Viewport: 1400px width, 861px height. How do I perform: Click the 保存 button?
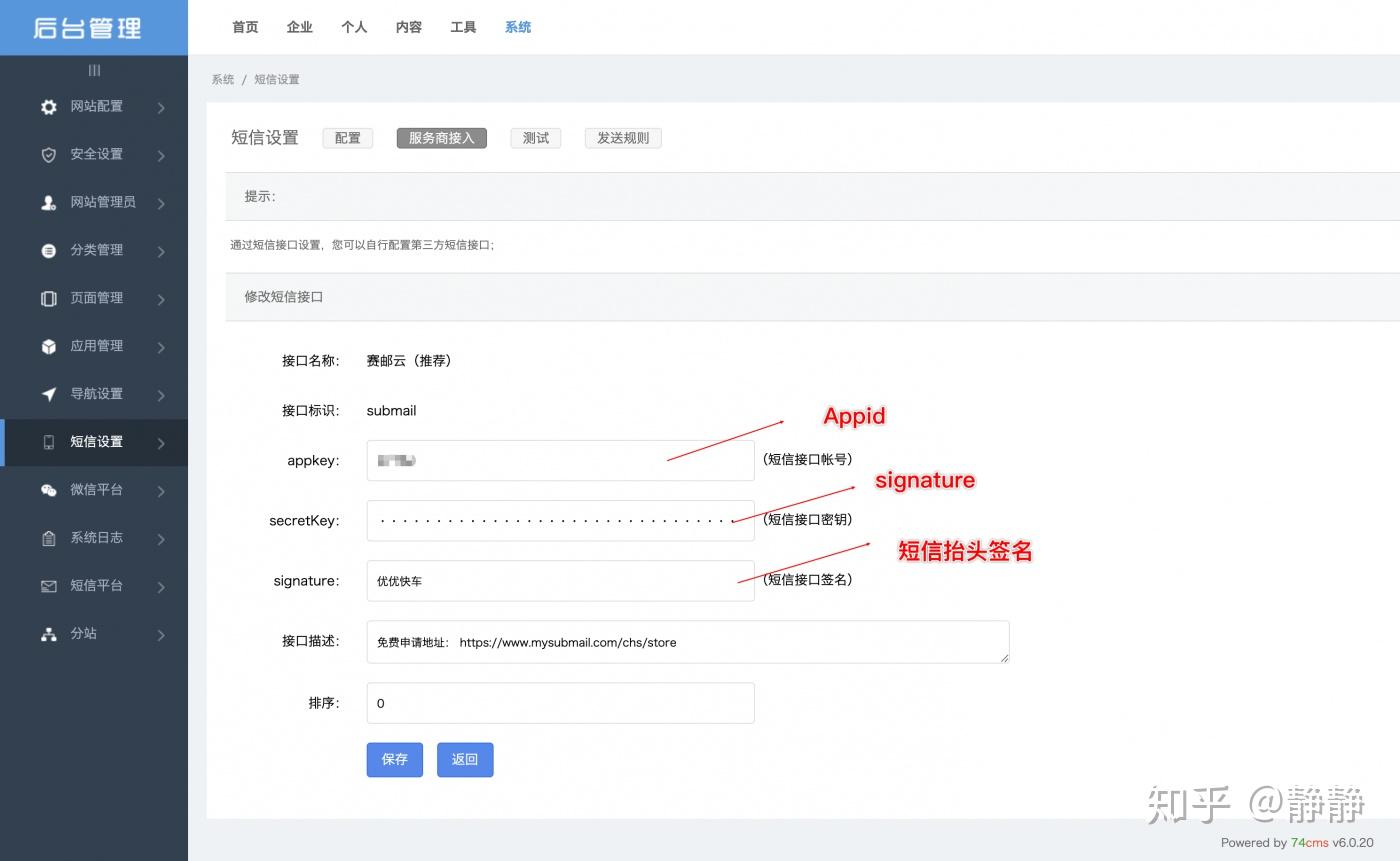coord(395,760)
